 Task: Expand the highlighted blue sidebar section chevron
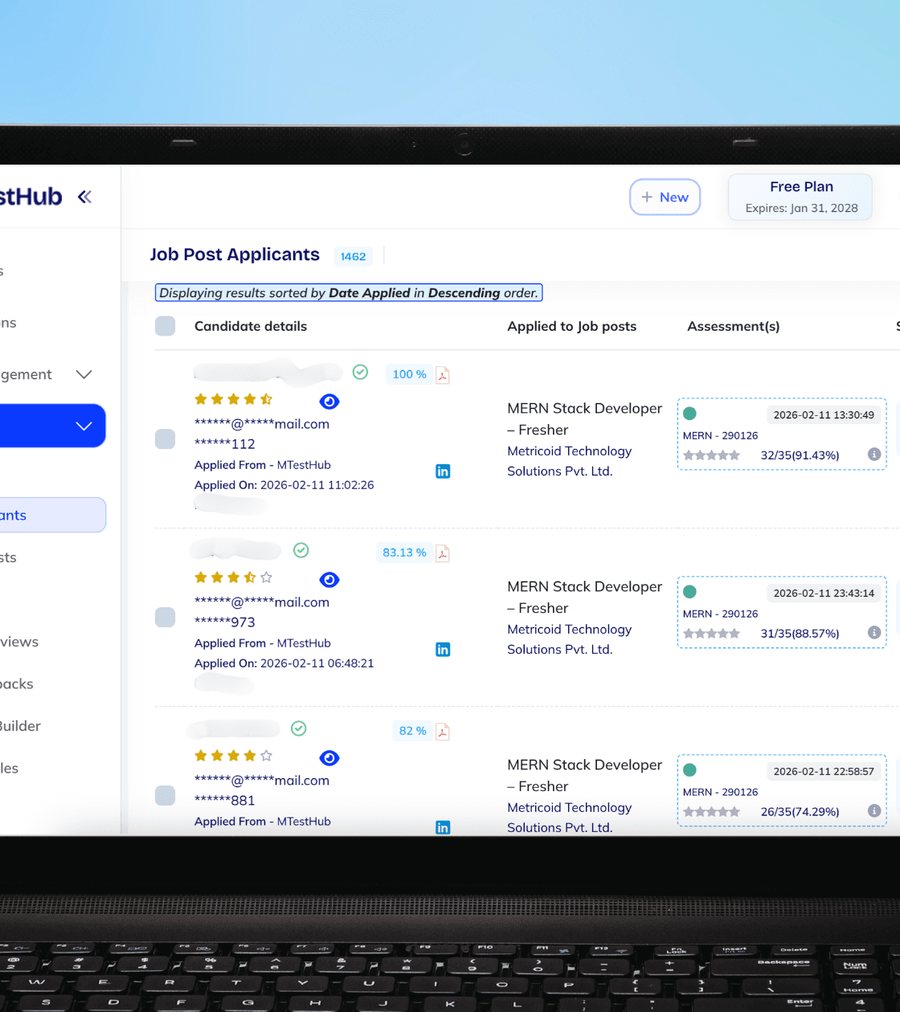tap(84, 426)
